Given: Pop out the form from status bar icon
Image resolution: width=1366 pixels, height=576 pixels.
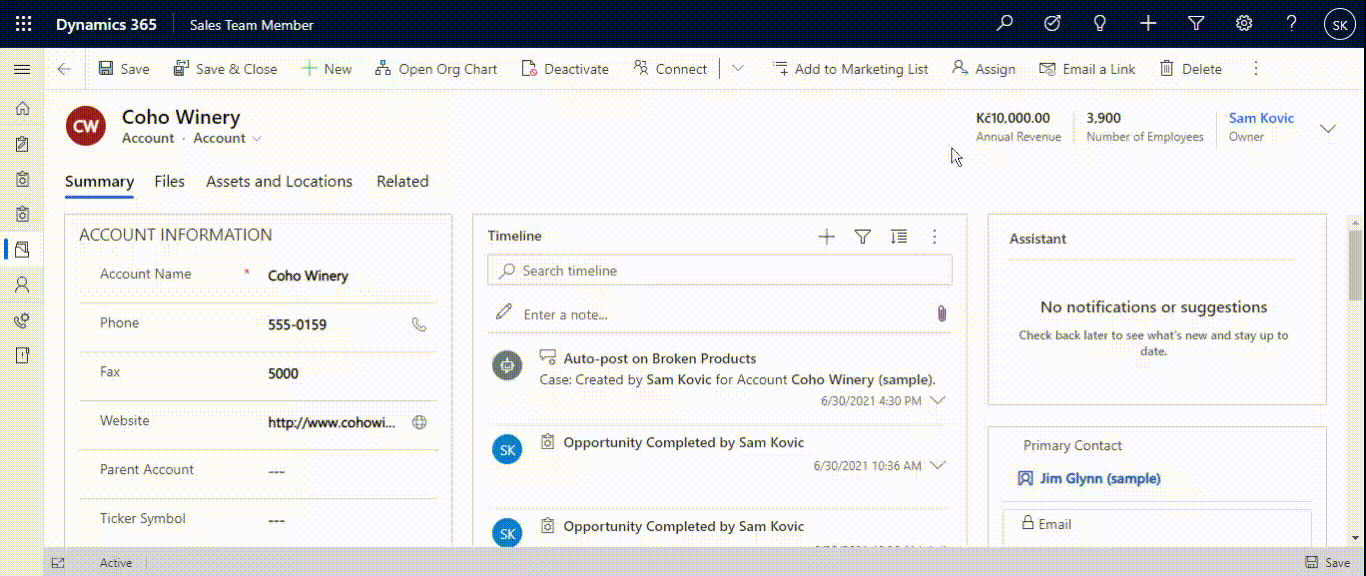Looking at the screenshot, I should 58,563.
